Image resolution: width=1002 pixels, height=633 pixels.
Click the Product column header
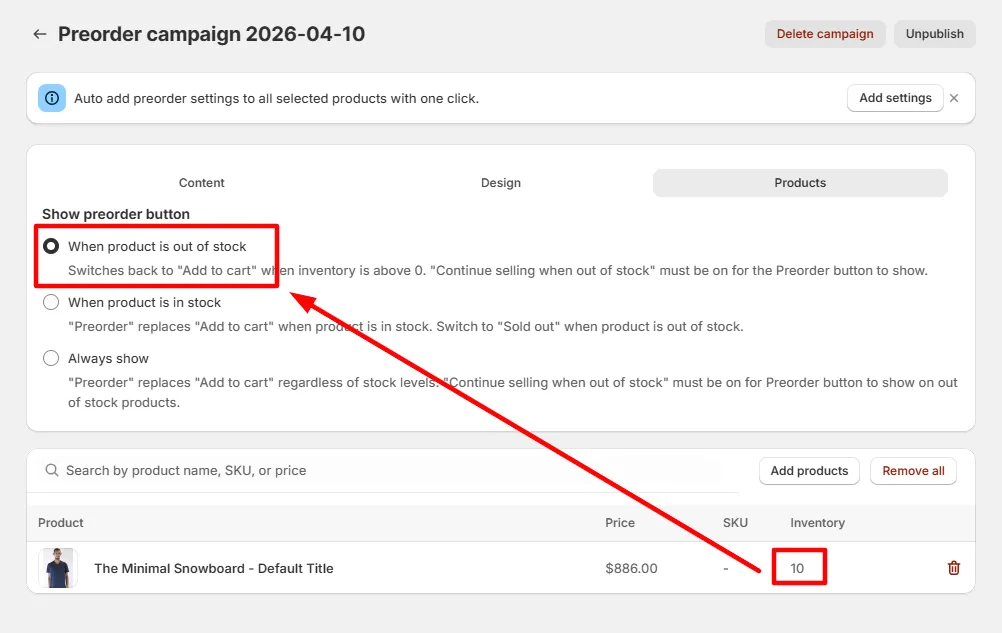tap(61, 522)
